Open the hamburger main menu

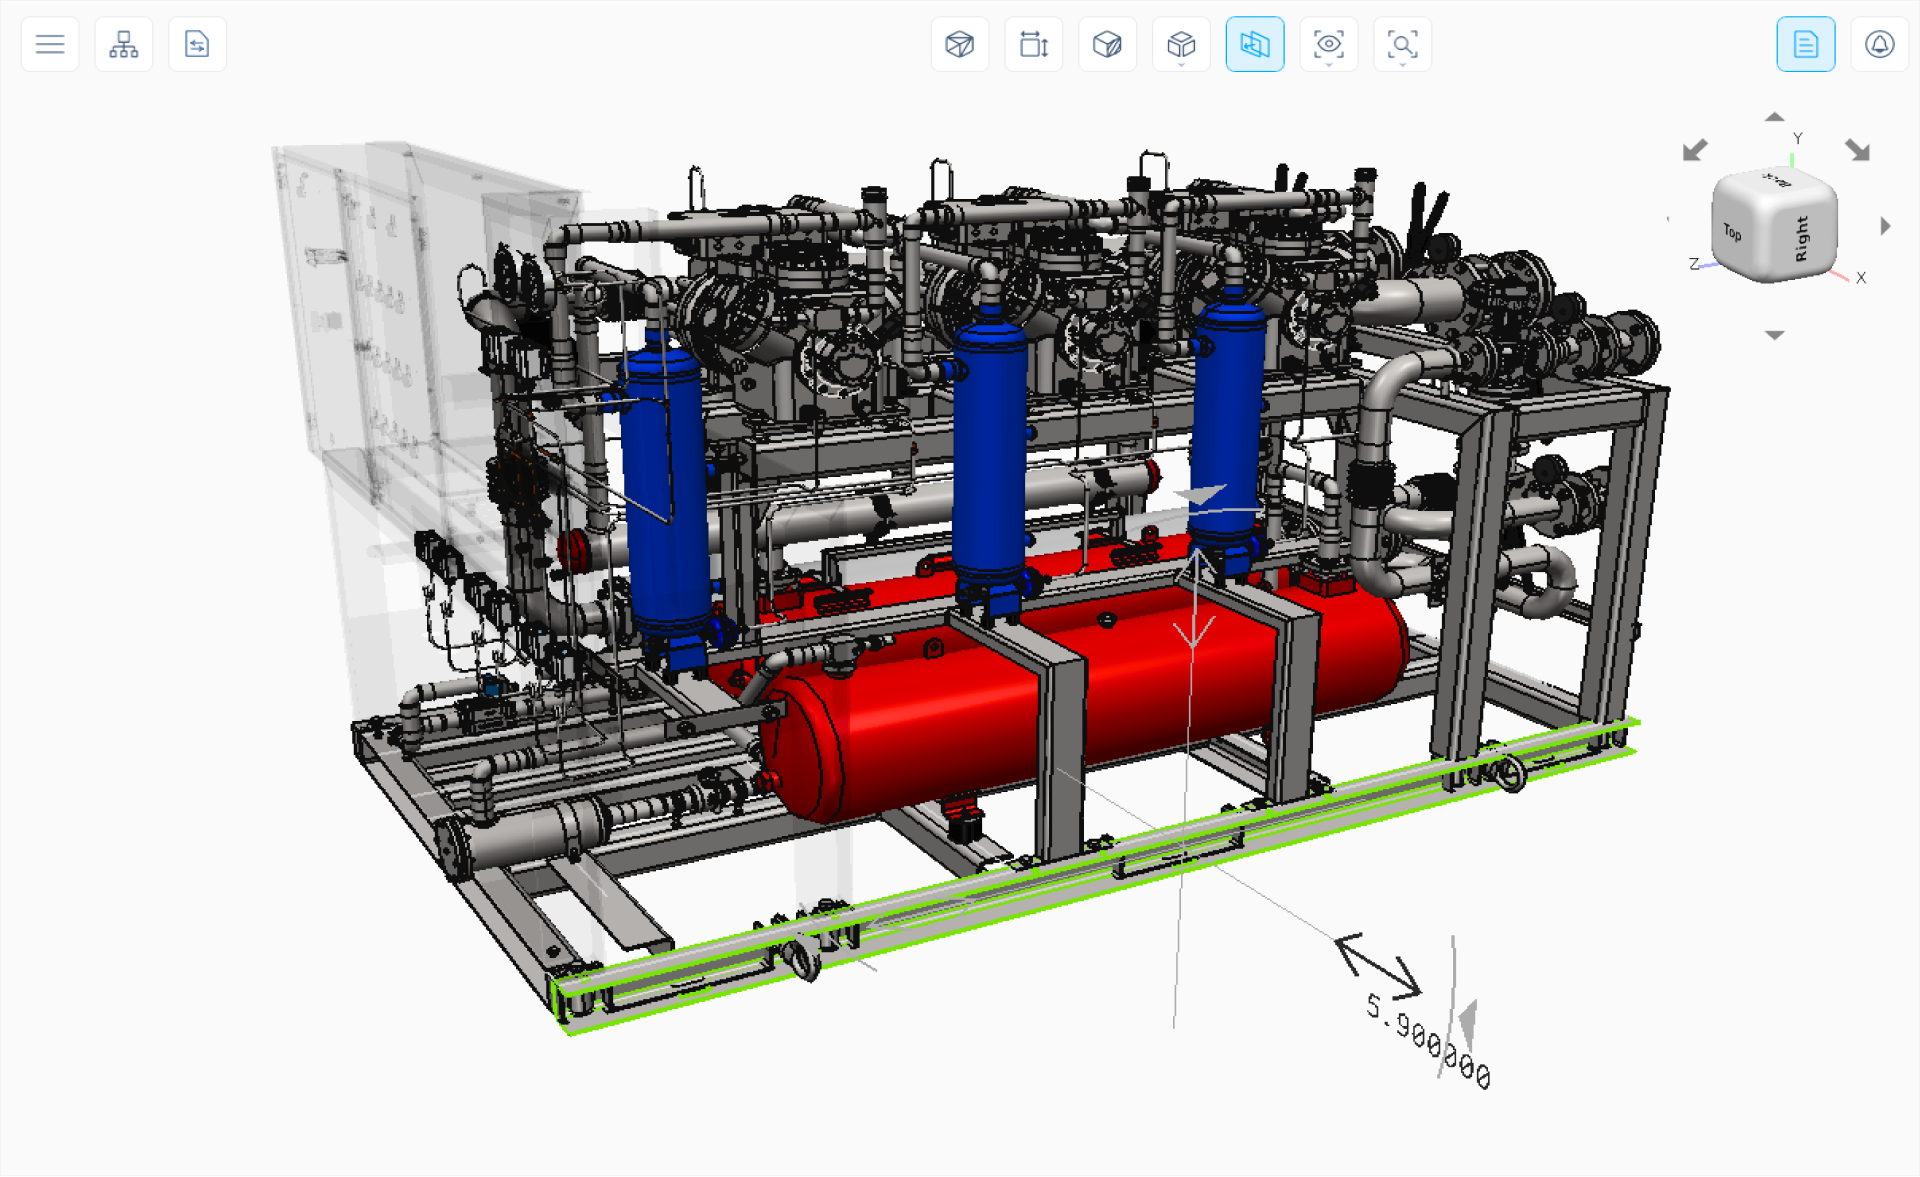pyautogui.click(x=48, y=44)
